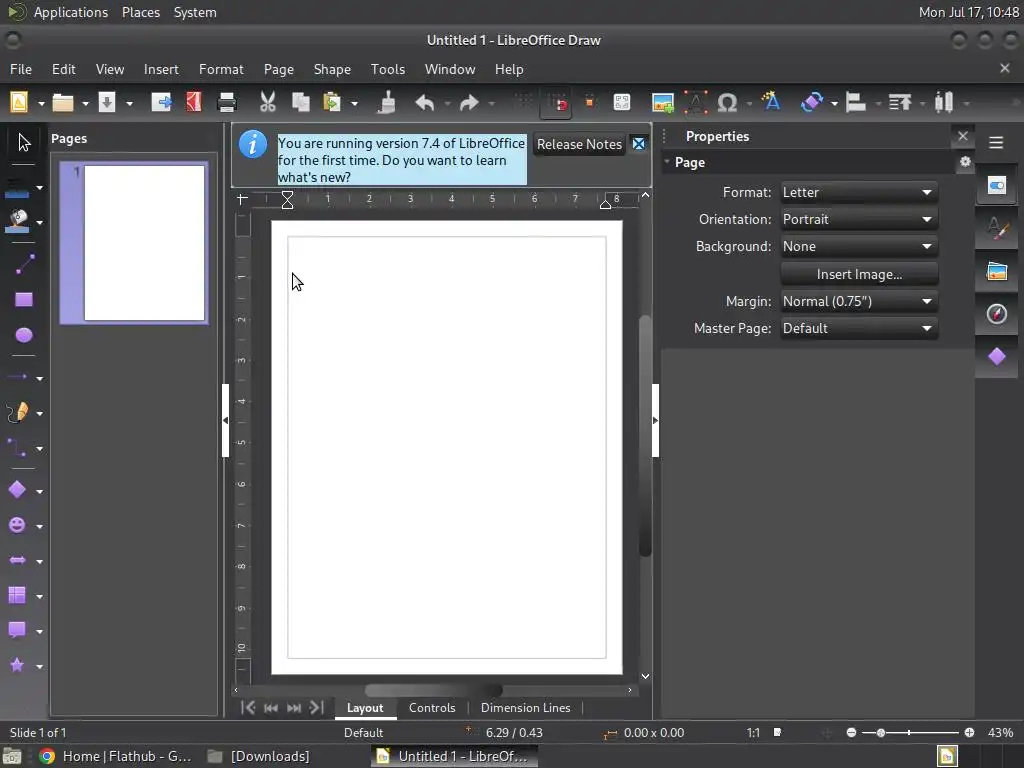Click the 43% zoom level in status bar
Viewport: 1024px width, 768px height.
(1000, 733)
